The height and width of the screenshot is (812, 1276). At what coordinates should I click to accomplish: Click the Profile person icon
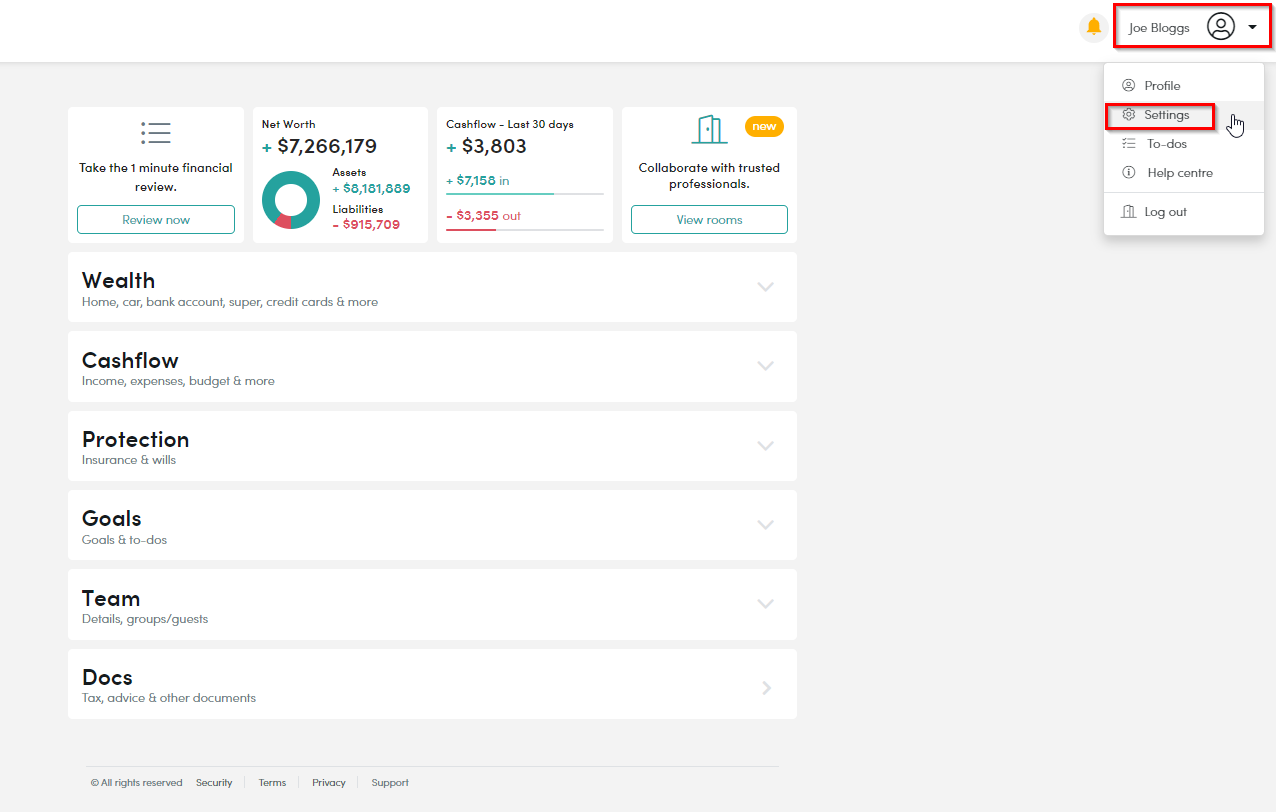[1129, 86]
